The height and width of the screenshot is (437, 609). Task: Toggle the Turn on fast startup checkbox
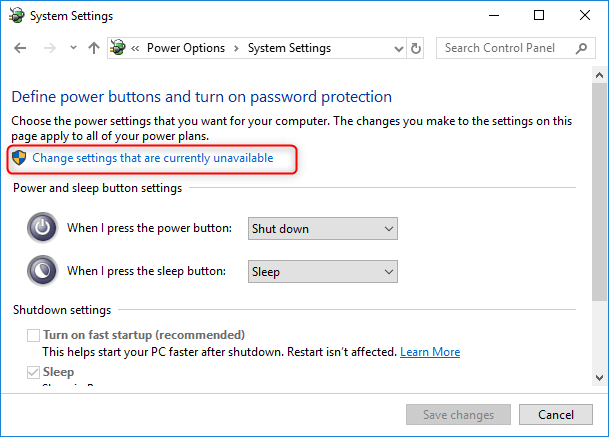point(34,335)
